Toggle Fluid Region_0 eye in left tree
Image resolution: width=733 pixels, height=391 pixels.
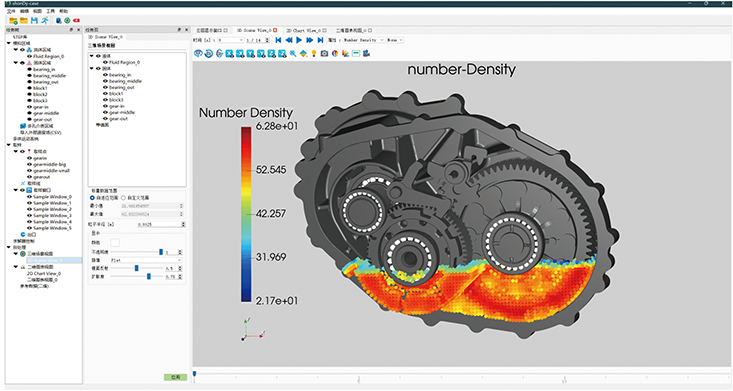pos(29,56)
